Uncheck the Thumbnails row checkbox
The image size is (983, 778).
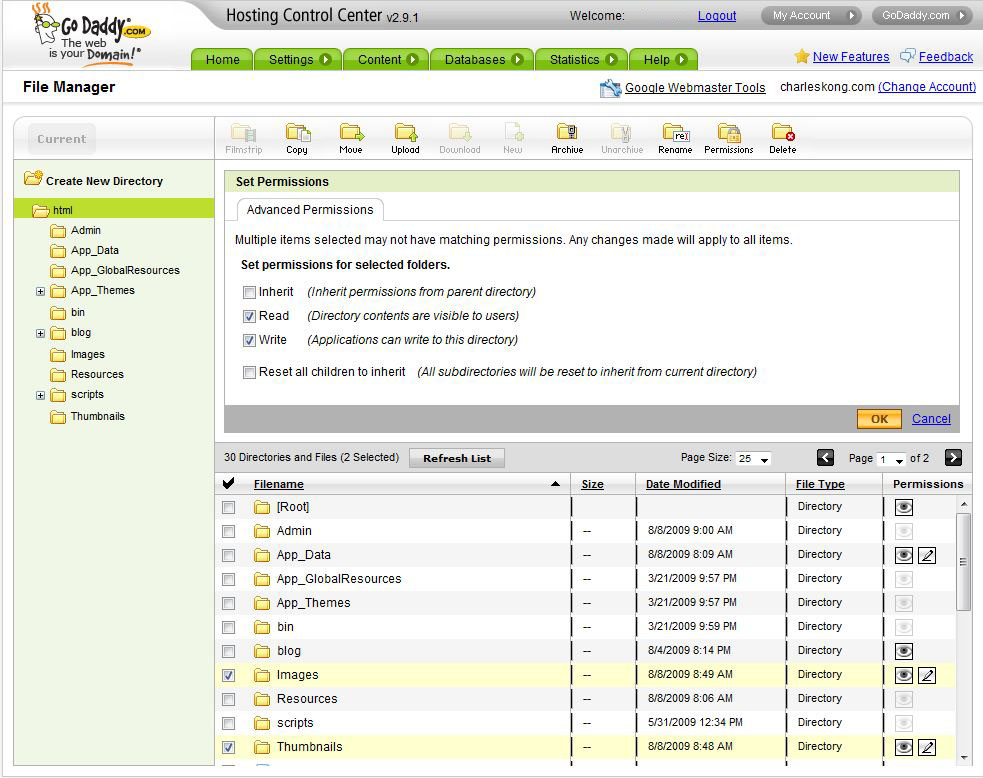229,747
